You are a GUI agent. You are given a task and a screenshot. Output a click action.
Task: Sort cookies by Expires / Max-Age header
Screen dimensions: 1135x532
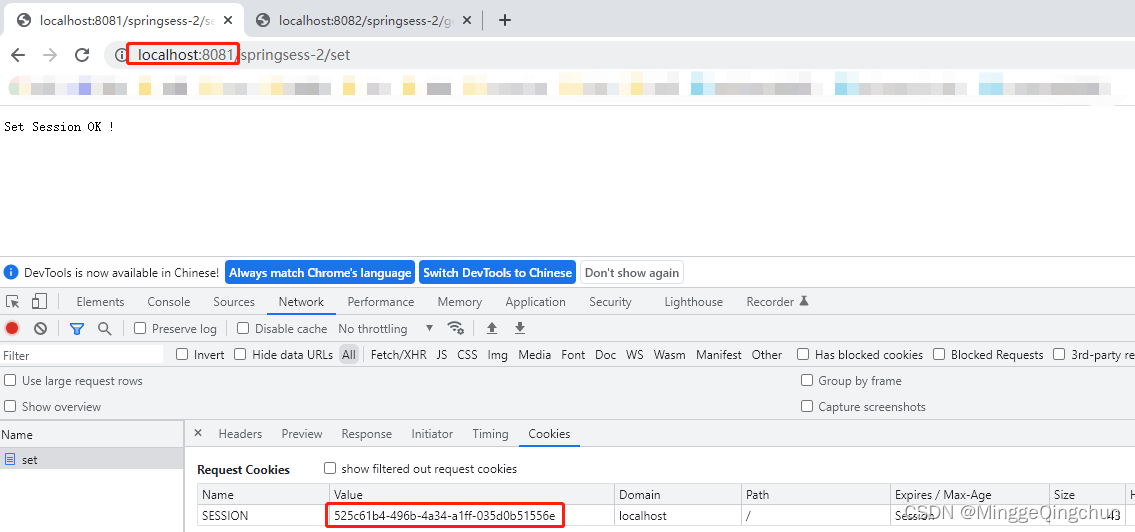pyautogui.click(x=969, y=495)
